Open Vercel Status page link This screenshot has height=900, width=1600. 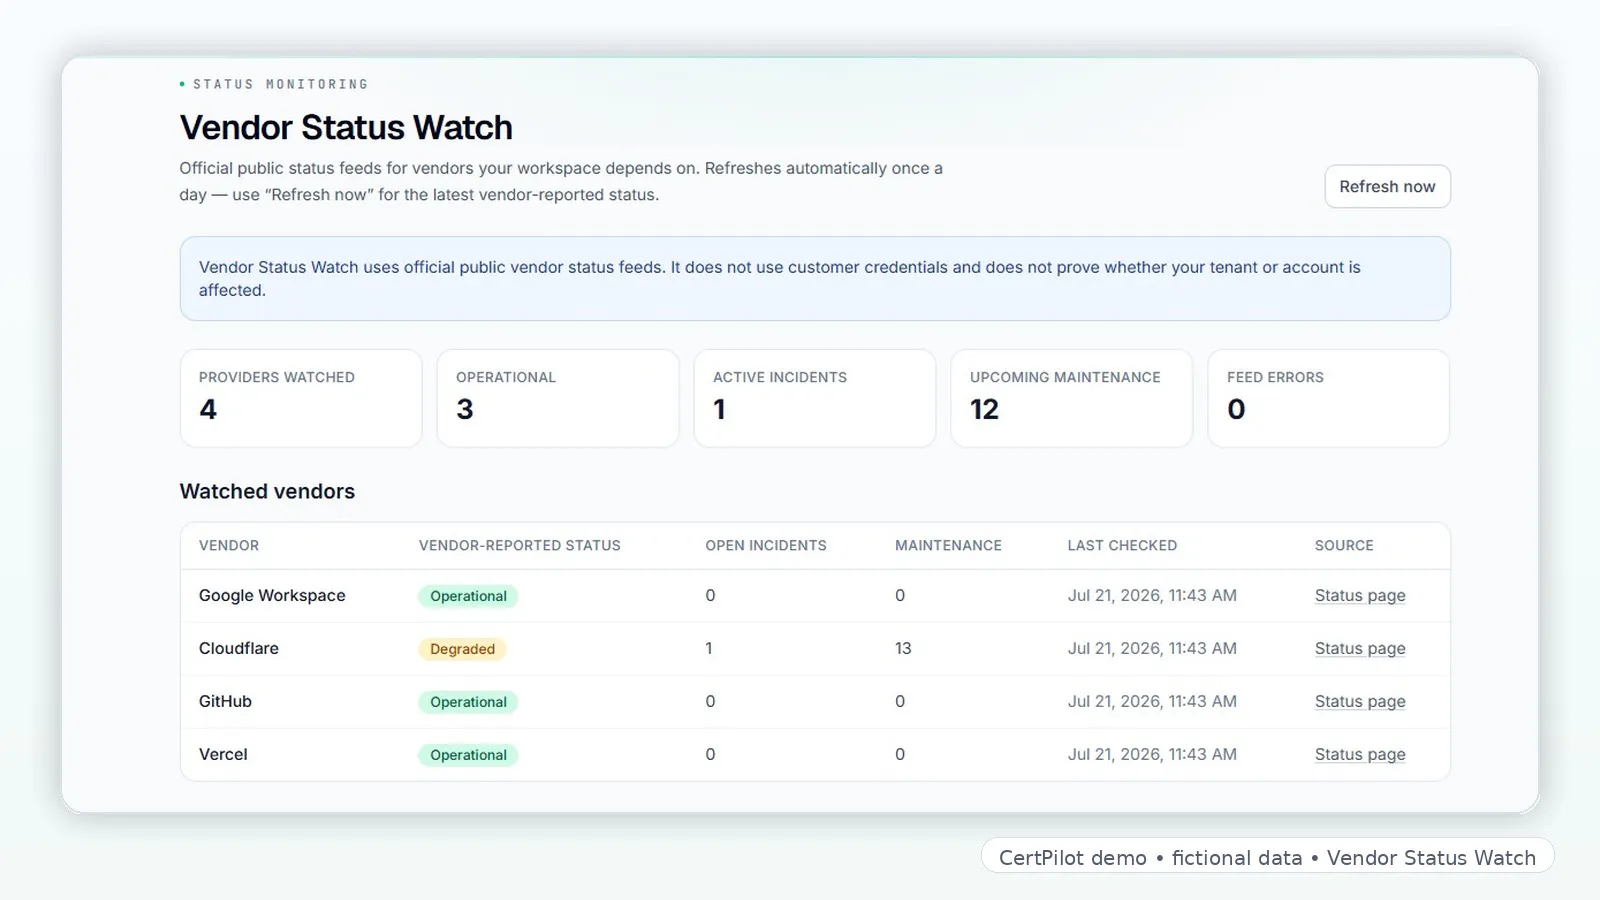(1360, 755)
